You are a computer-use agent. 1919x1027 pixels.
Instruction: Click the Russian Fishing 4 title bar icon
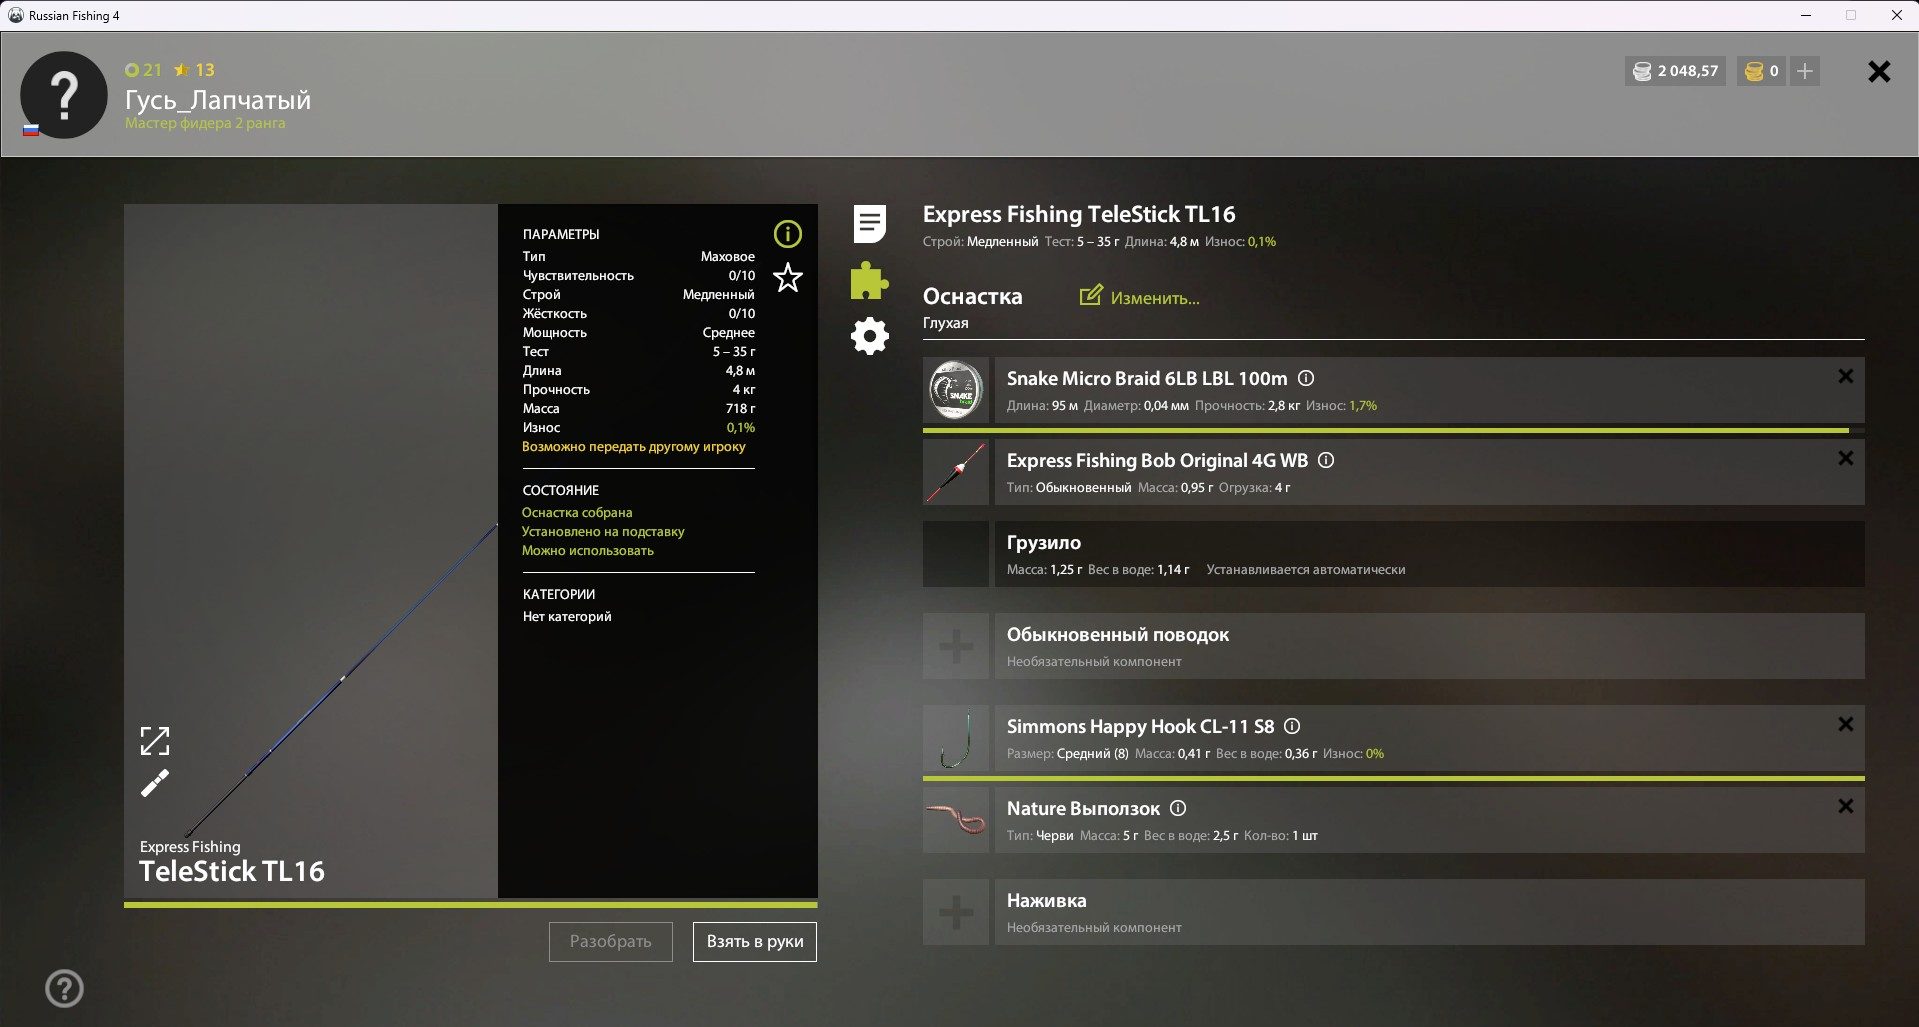tap(15, 15)
